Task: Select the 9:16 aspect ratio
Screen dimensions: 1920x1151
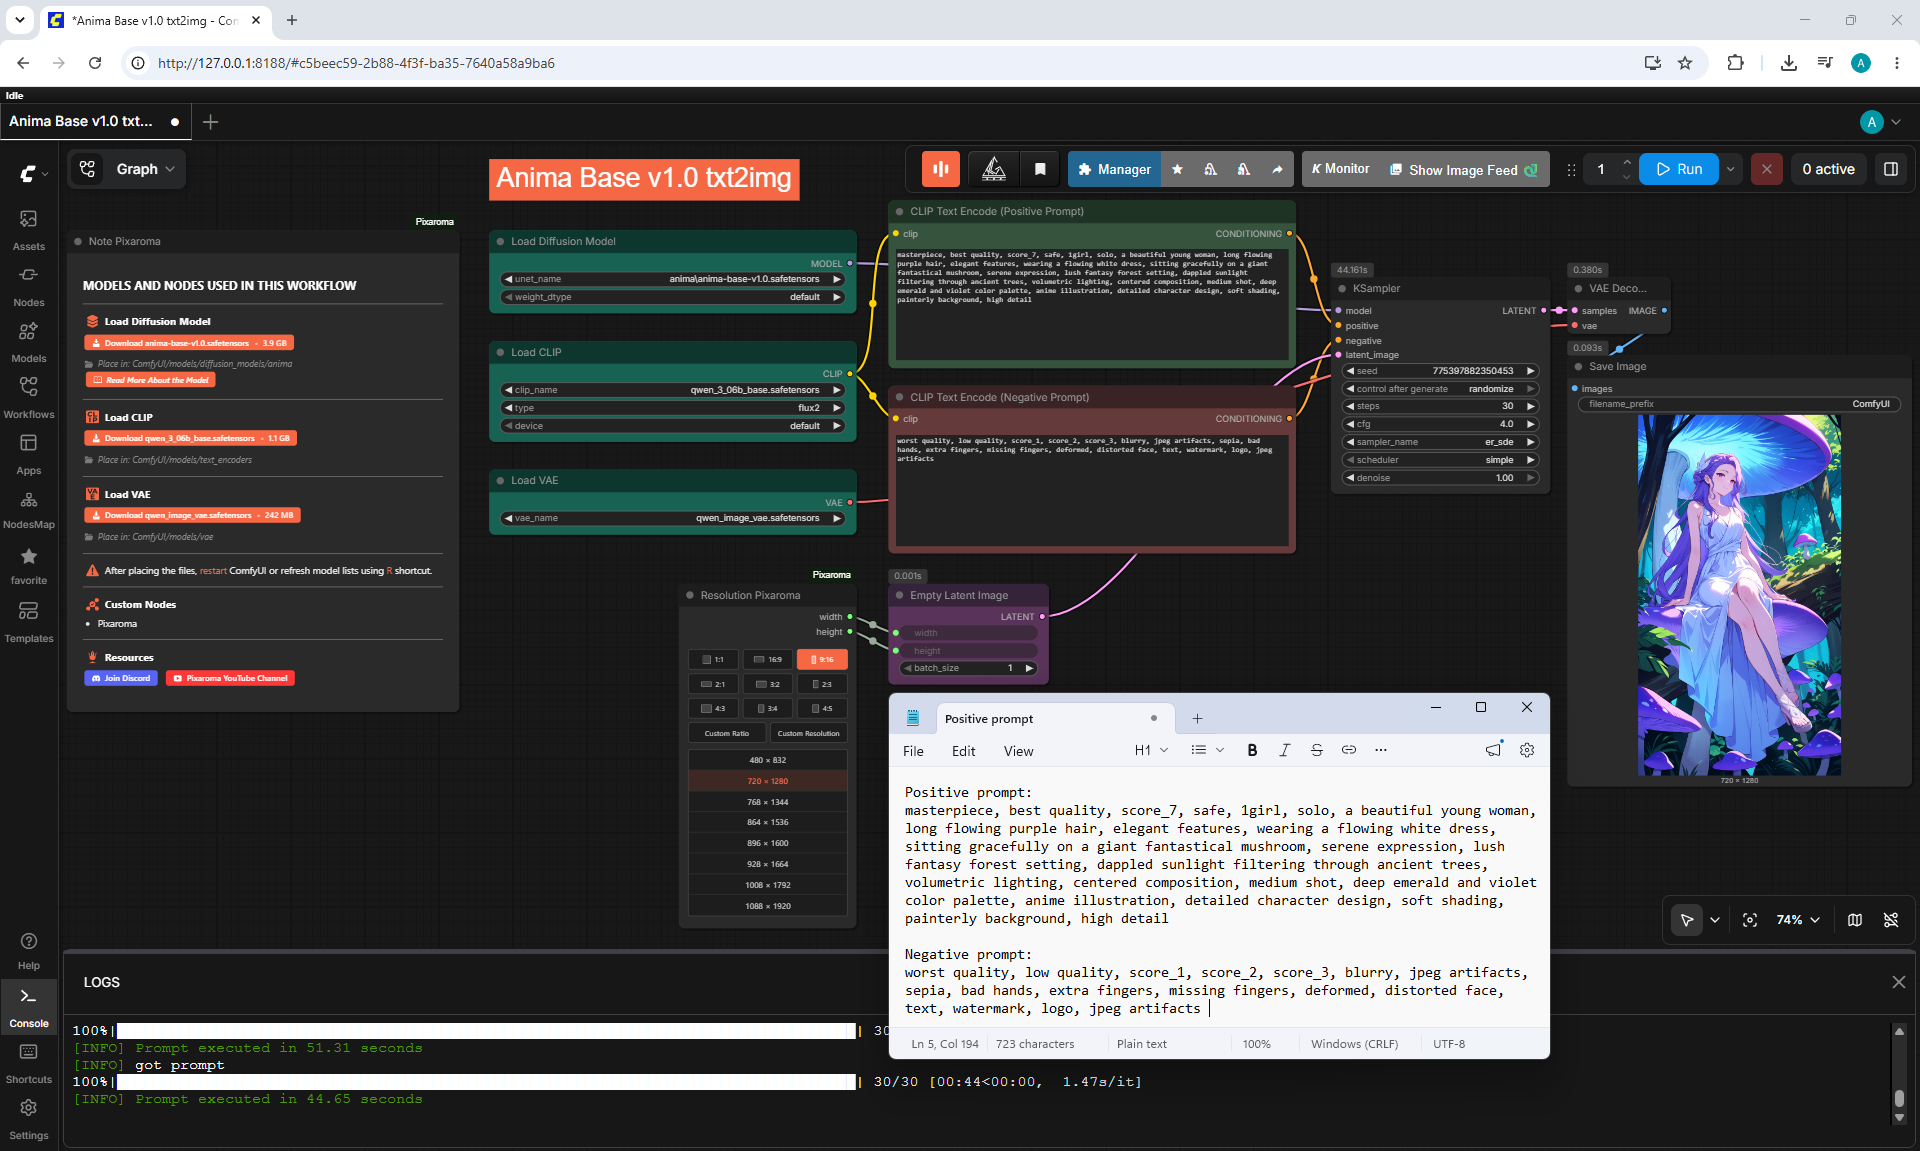Action: click(x=822, y=659)
